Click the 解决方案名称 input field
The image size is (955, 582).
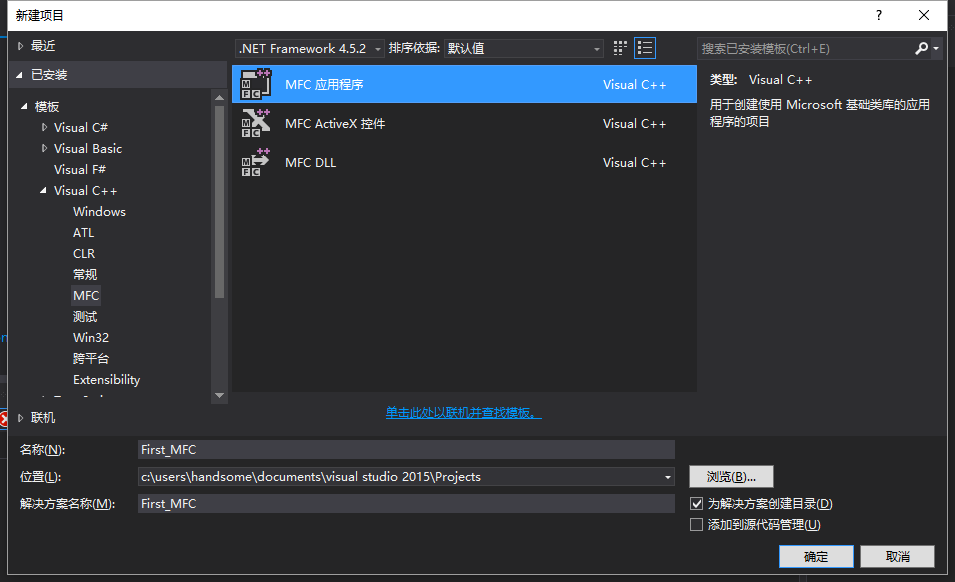pos(406,503)
